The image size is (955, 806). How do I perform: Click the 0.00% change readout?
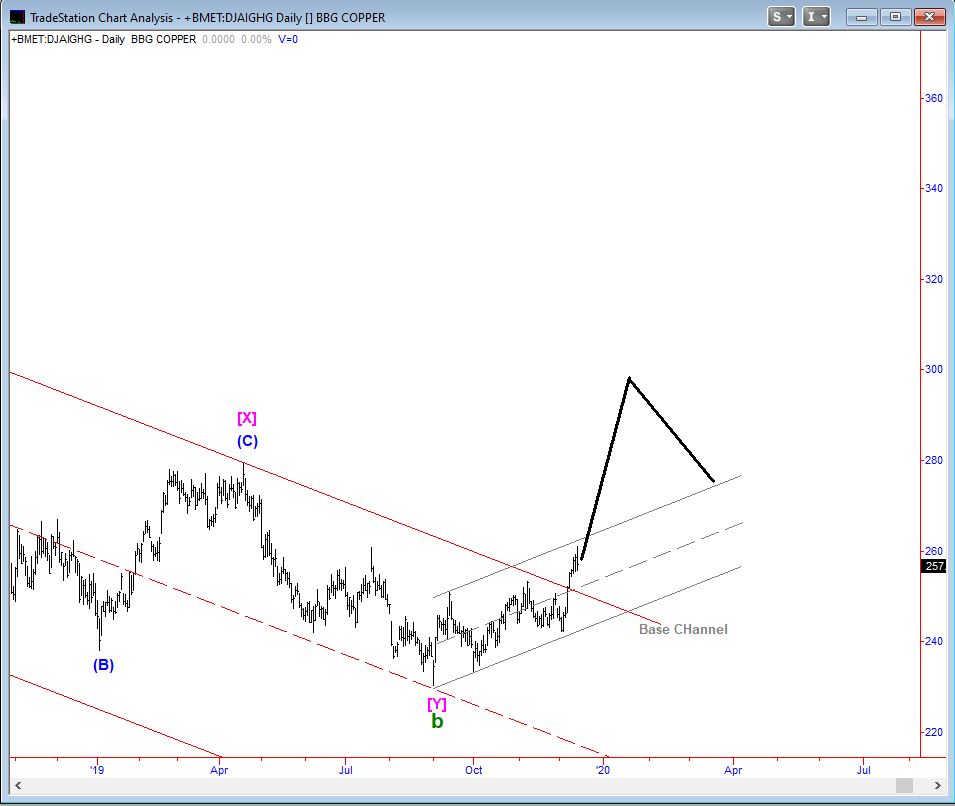coord(256,40)
